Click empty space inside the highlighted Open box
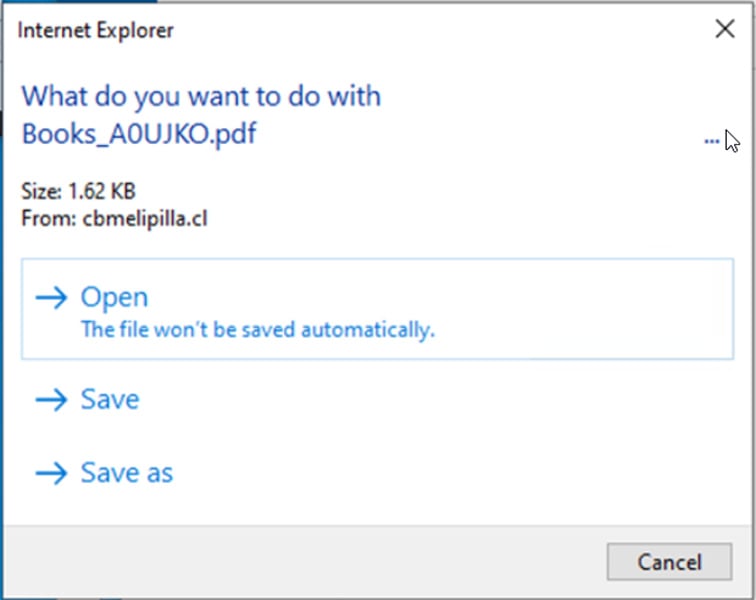 (x=580, y=308)
